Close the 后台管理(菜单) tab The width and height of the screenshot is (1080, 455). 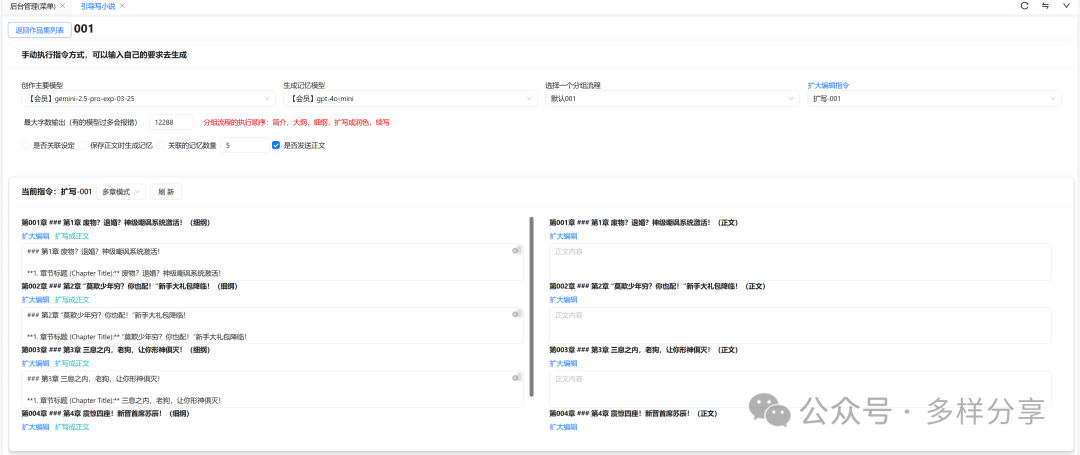(63, 6)
